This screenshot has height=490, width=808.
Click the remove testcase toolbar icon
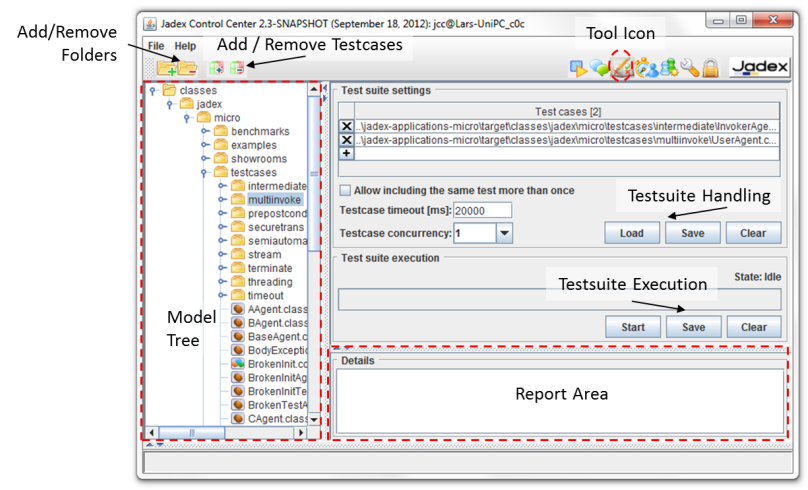click(236, 68)
